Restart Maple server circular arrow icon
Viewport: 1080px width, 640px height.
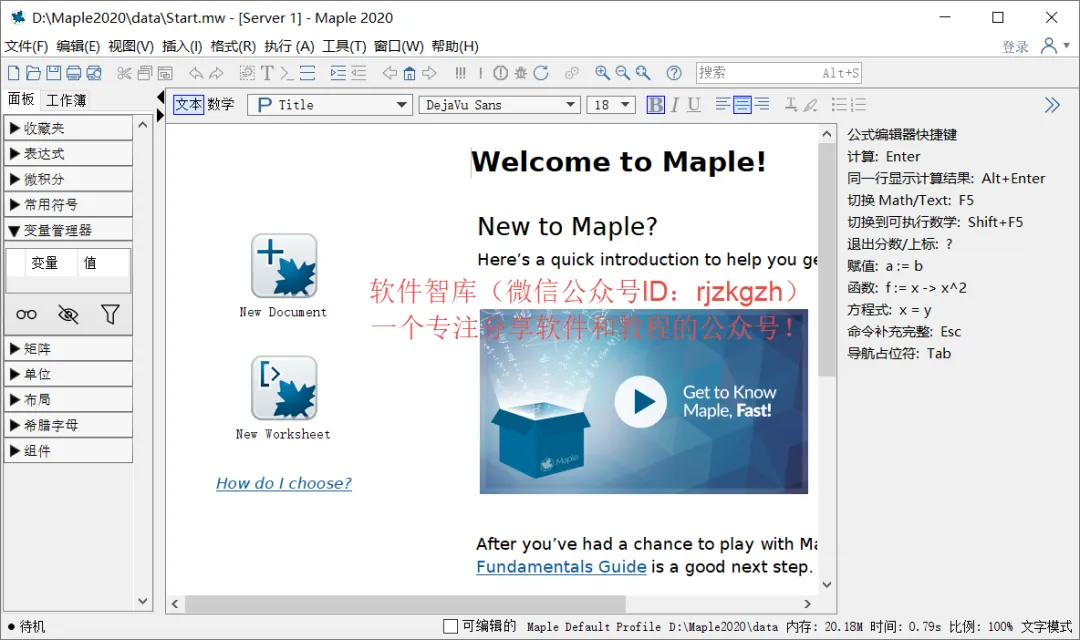tap(541, 73)
